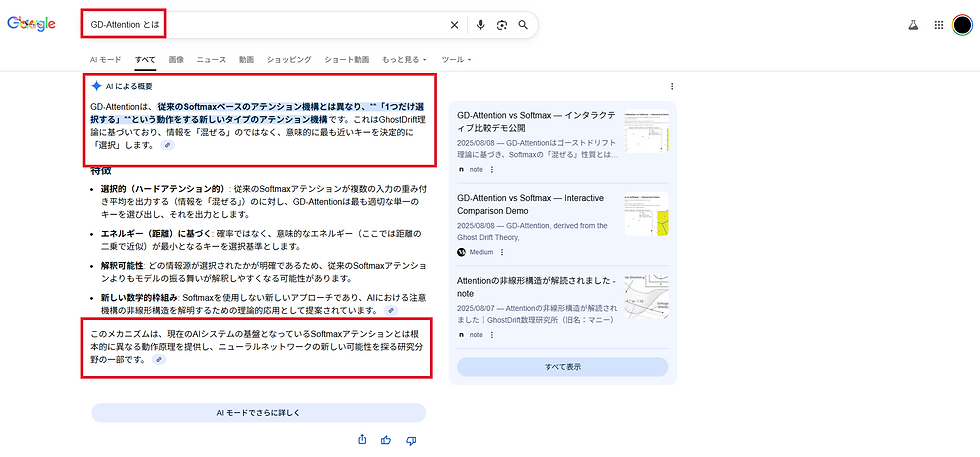This screenshot has height=457, width=980.
Task: Switch to the ショッピング tab
Action: (289, 59)
